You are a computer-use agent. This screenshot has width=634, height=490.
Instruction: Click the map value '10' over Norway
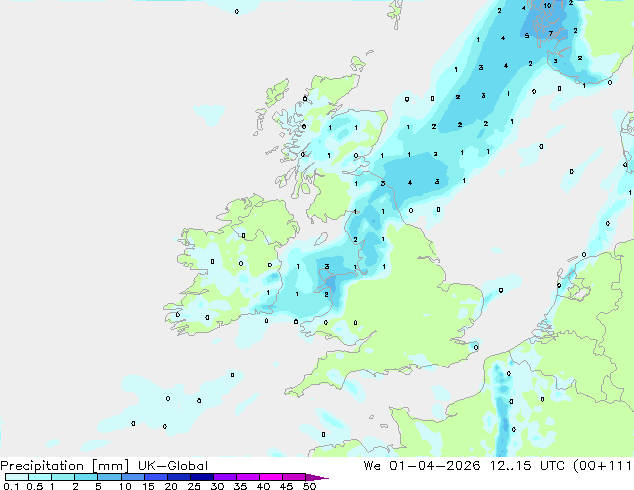point(547,6)
